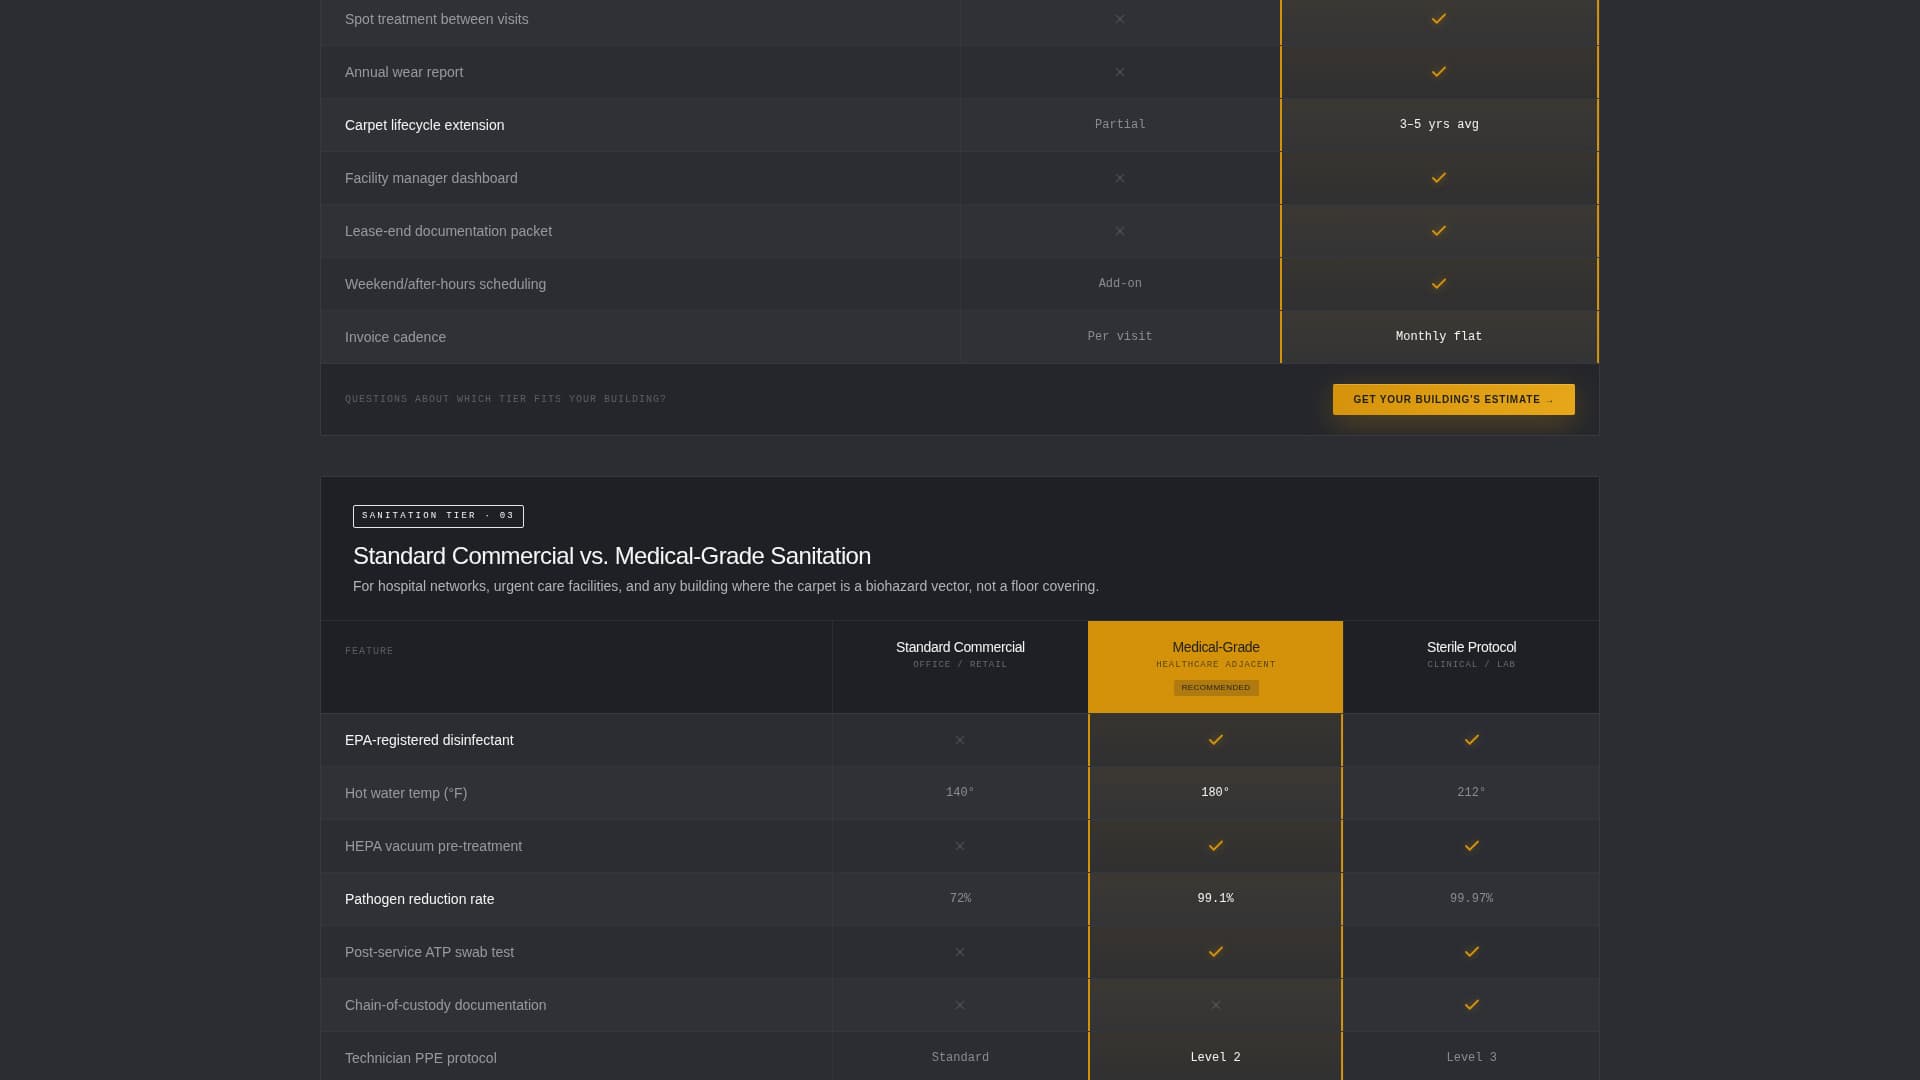Click Standard Commercial X for EPA-registered disinfectant
1920x1080 pixels.
pos(960,740)
